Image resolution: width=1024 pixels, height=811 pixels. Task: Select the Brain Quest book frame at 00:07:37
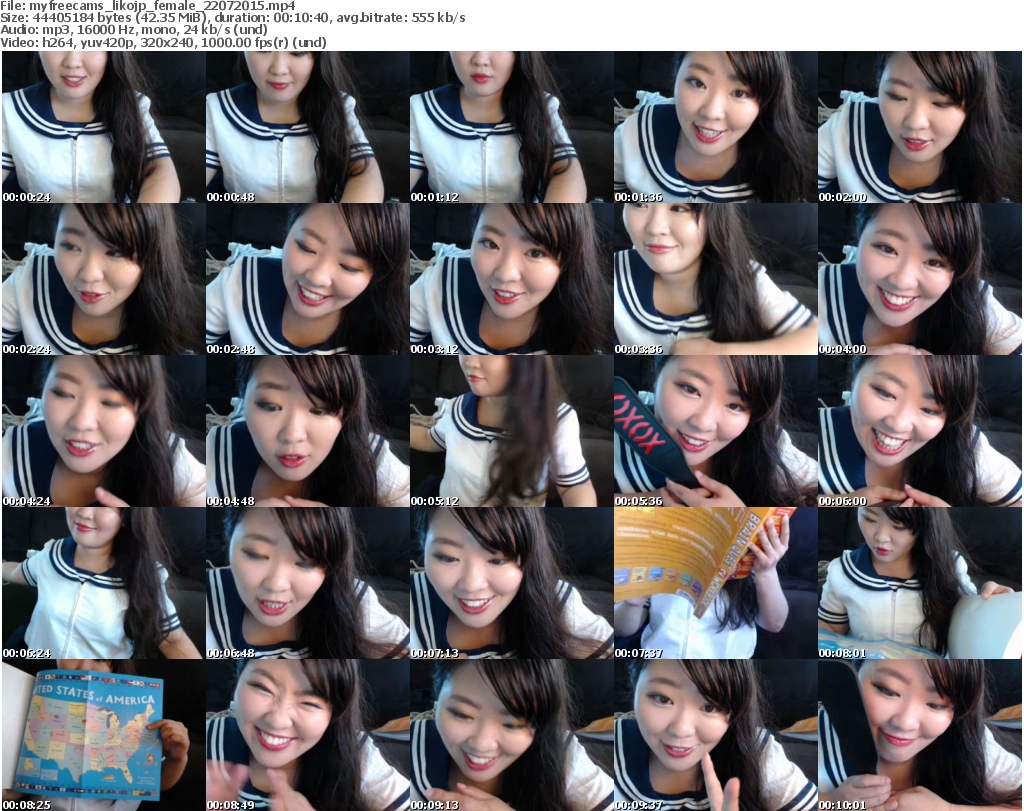715,583
